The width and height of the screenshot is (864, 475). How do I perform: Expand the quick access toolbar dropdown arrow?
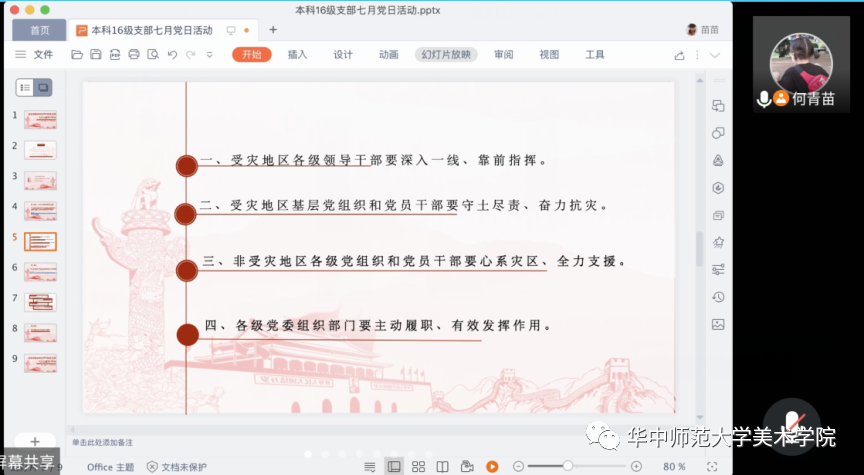coord(209,55)
